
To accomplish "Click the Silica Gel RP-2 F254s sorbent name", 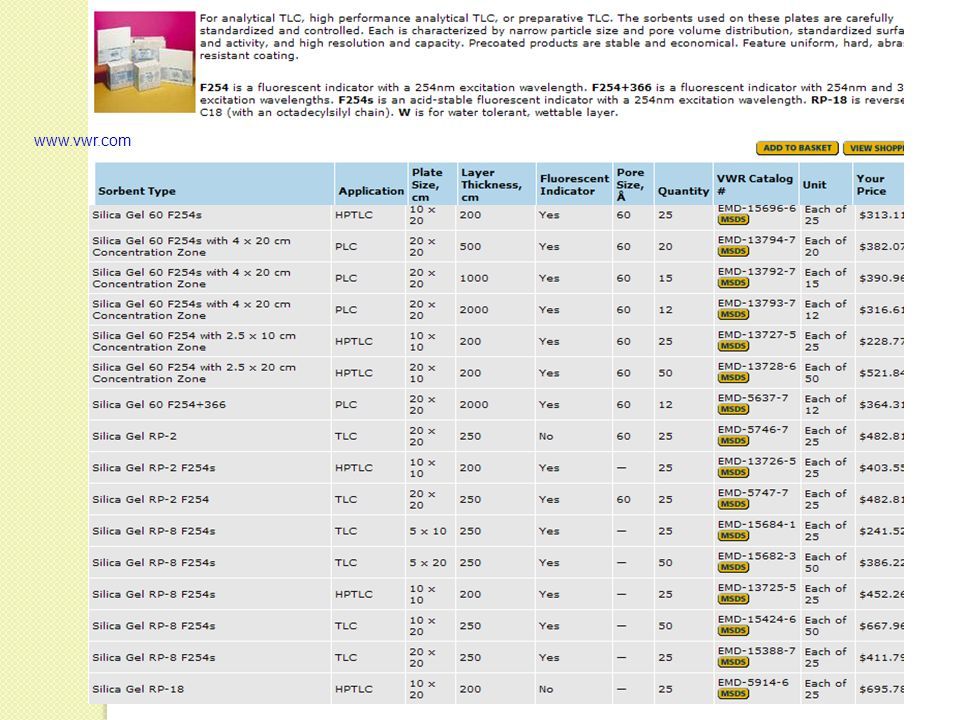I will (154, 468).
